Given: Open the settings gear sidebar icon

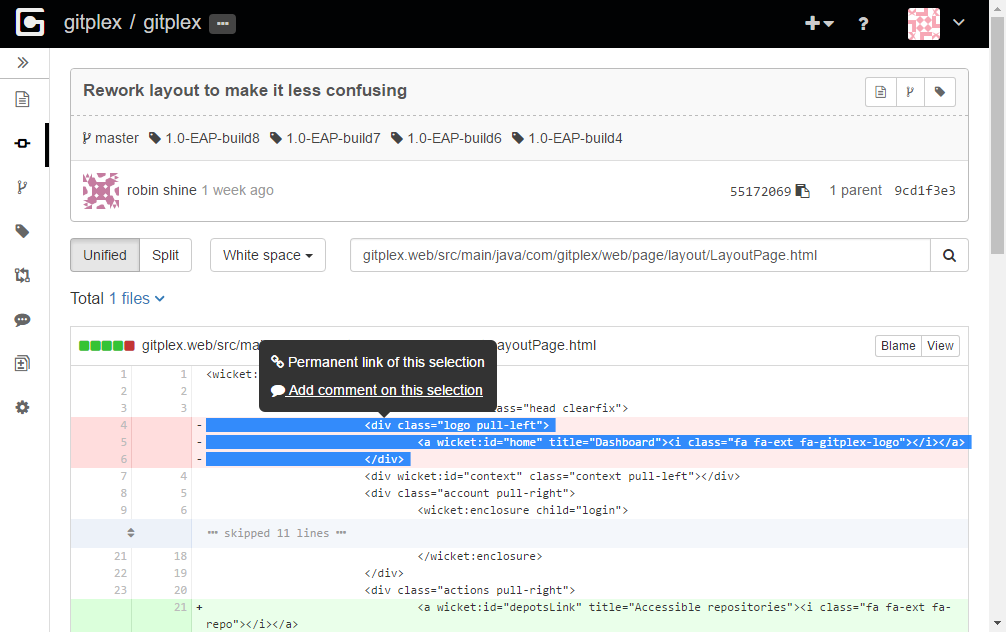Looking at the screenshot, I should tap(22, 407).
